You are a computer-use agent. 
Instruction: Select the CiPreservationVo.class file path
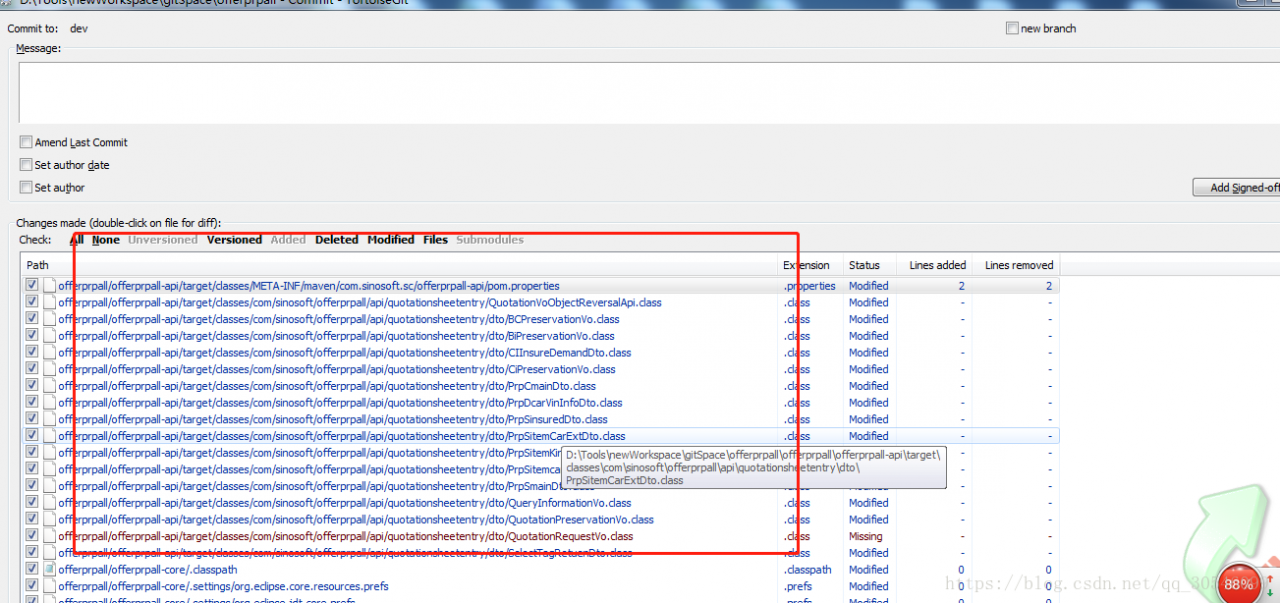point(337,369)
